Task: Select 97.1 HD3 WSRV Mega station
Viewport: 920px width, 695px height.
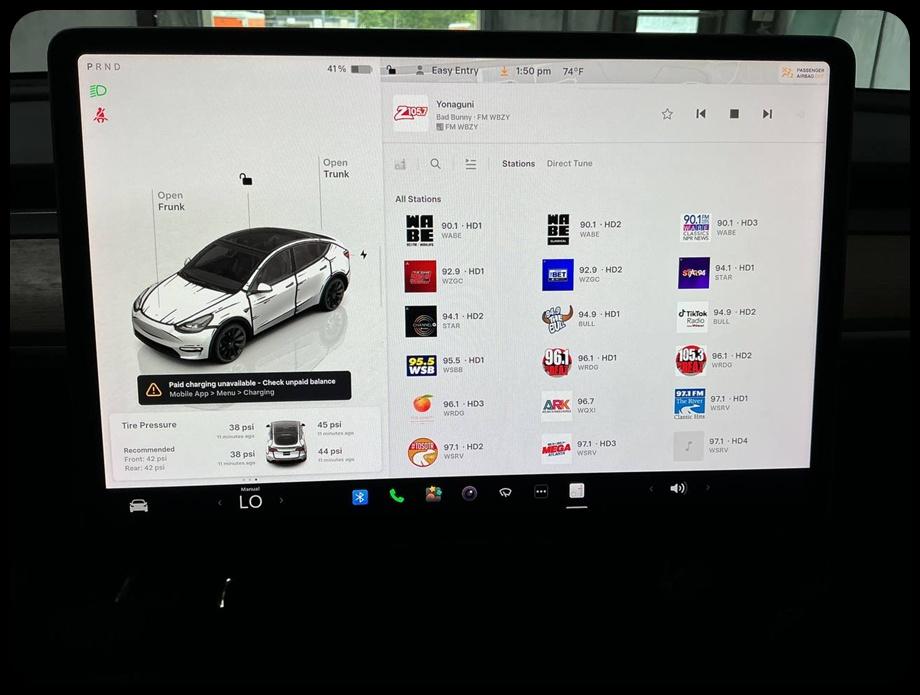Action: pyautogui.click(x=579, y=449)
